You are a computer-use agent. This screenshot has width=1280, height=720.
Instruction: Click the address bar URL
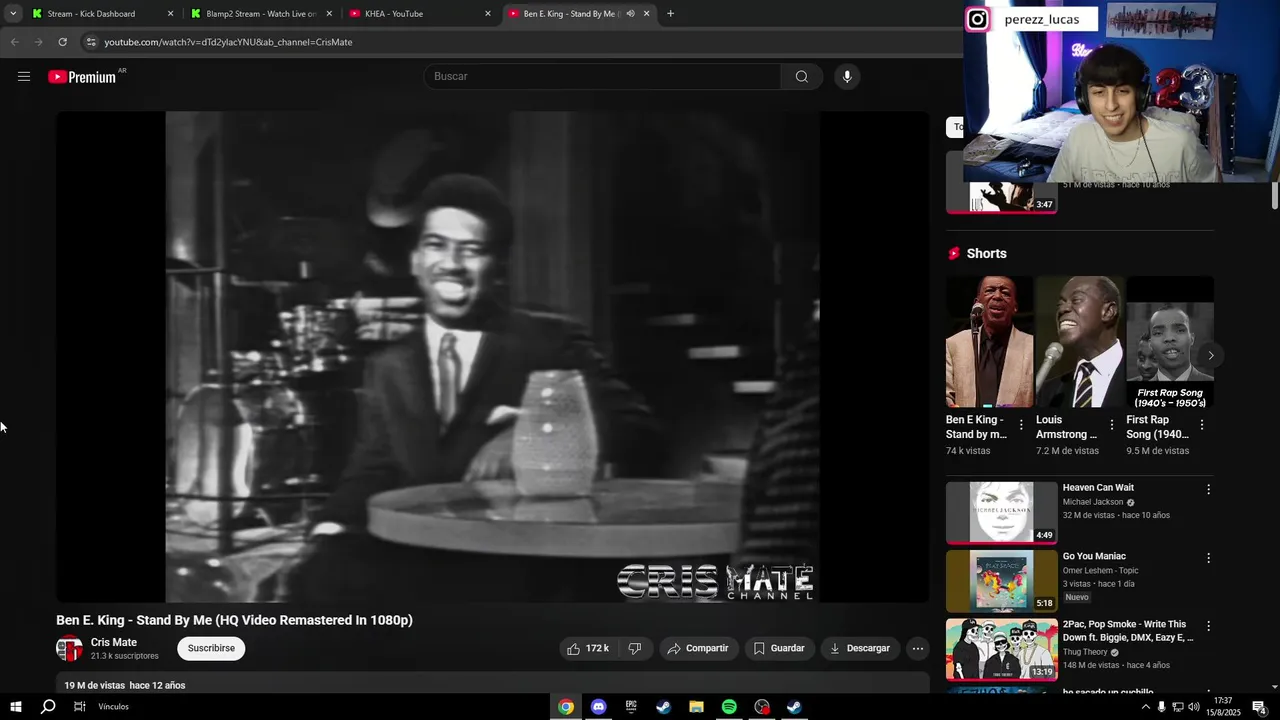(228, 42)
